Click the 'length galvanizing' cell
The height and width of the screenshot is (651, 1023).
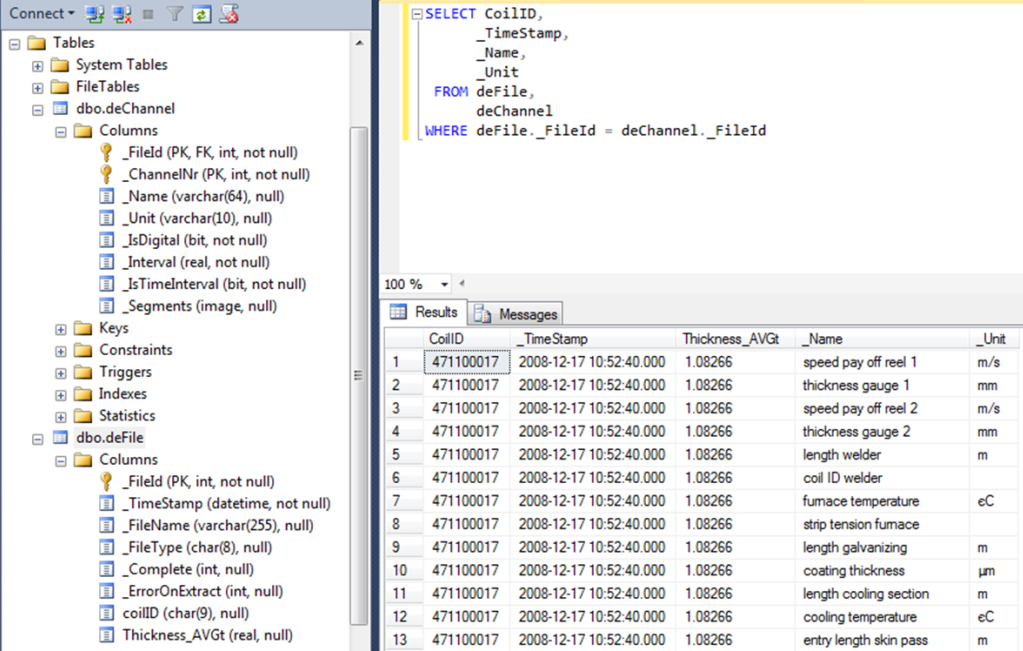click(x=882, y=547)
